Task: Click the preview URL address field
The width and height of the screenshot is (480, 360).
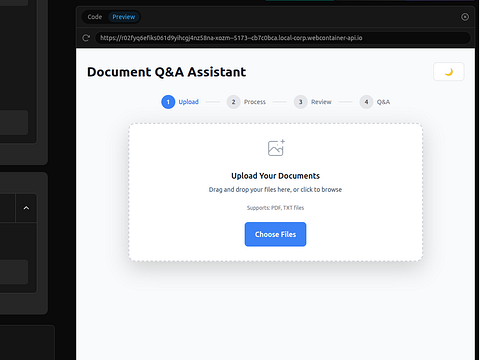Action: 283,38
